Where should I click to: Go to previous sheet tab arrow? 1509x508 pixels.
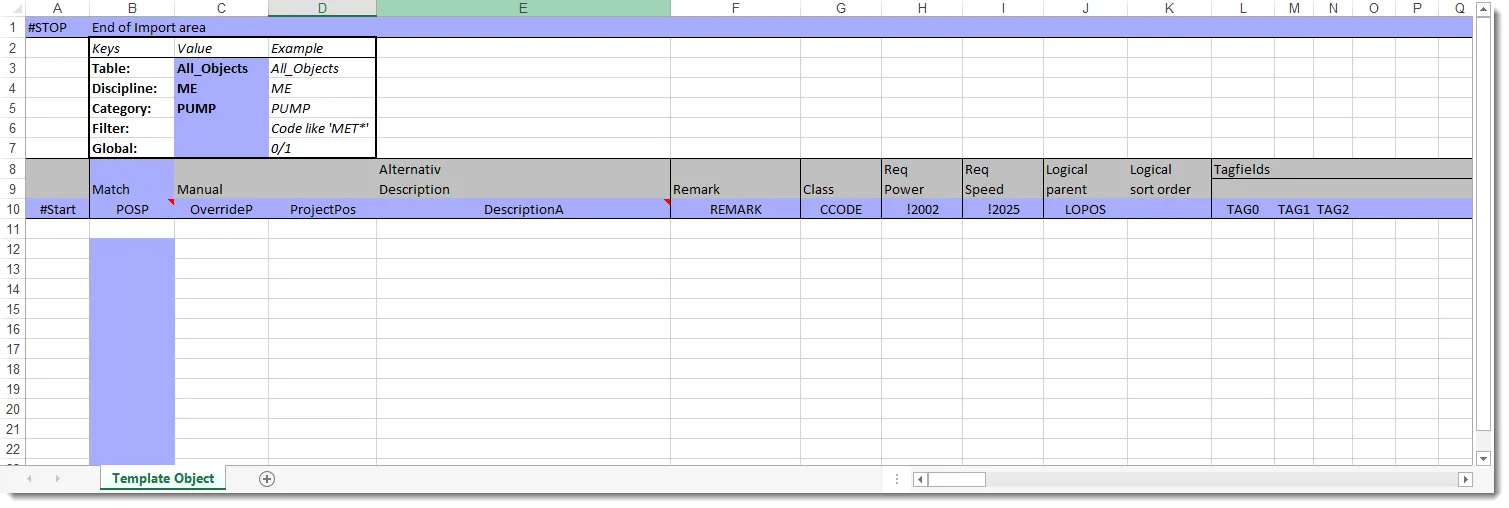[x=29, y=479]
